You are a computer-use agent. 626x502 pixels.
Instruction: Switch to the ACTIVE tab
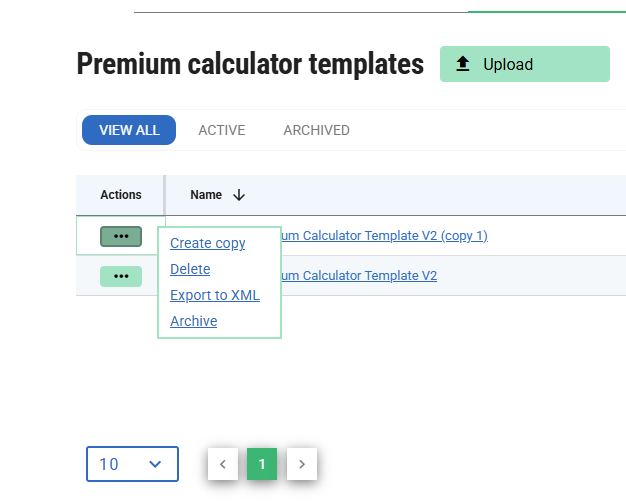coord(221,130)
